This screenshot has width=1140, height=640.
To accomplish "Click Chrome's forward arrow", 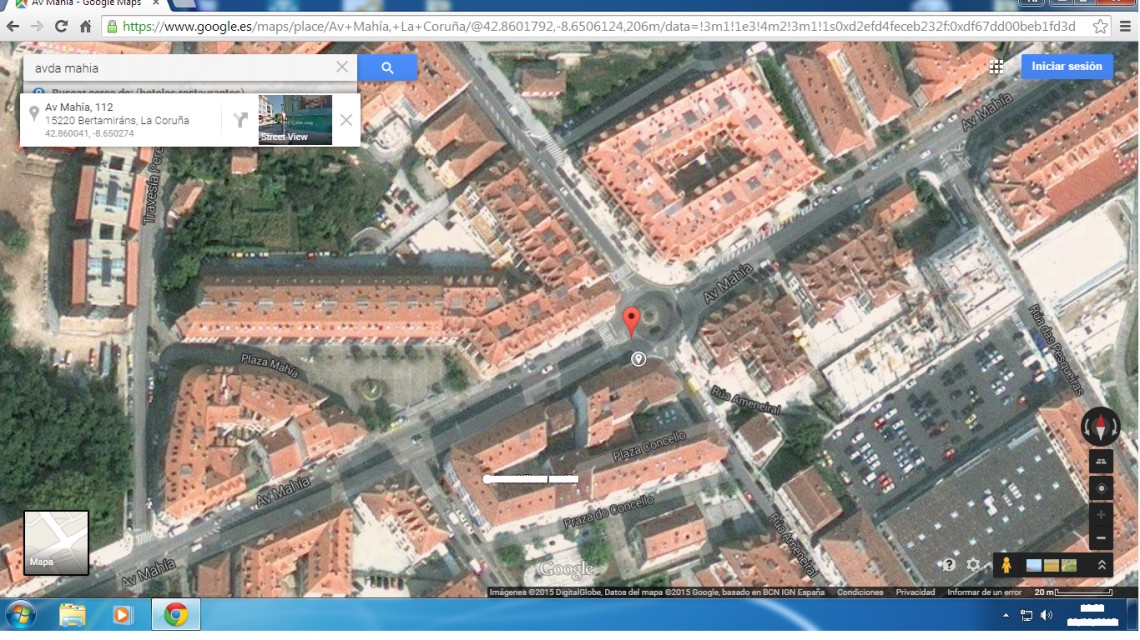I will pos(37,27).
